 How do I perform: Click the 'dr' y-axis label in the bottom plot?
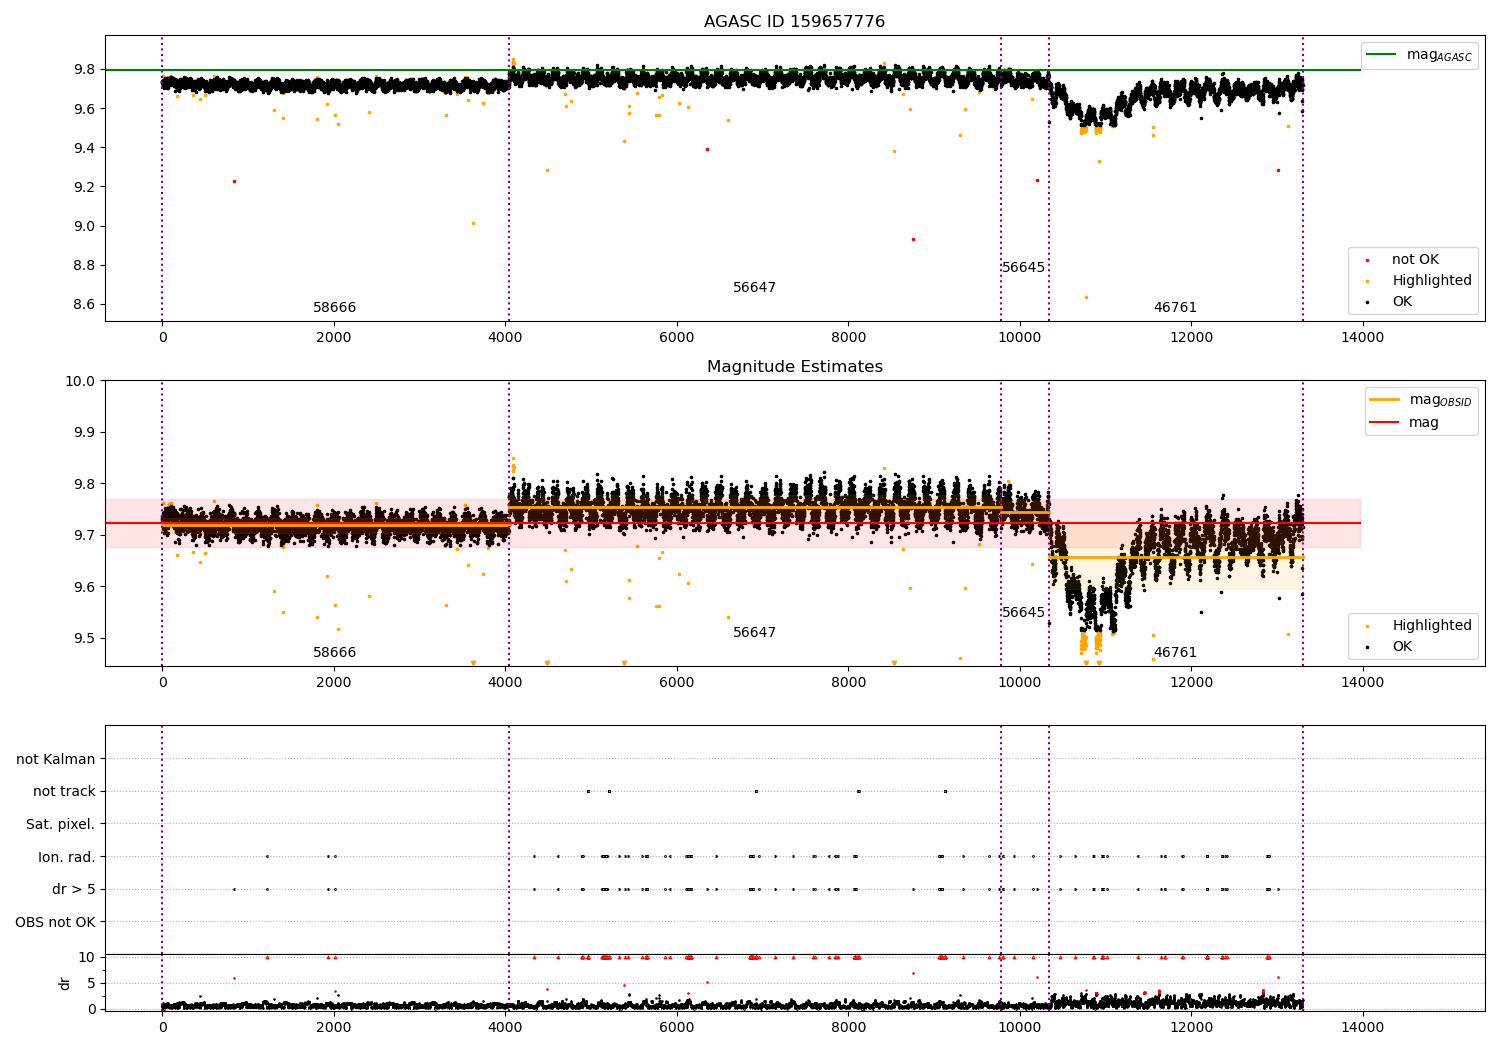coord(64,983)
